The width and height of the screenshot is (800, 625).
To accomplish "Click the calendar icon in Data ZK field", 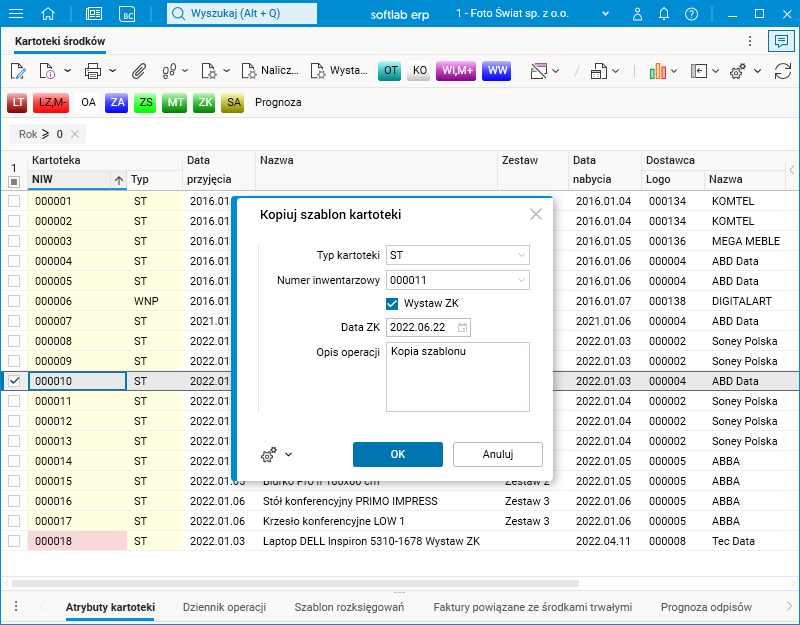I will 462,327.
